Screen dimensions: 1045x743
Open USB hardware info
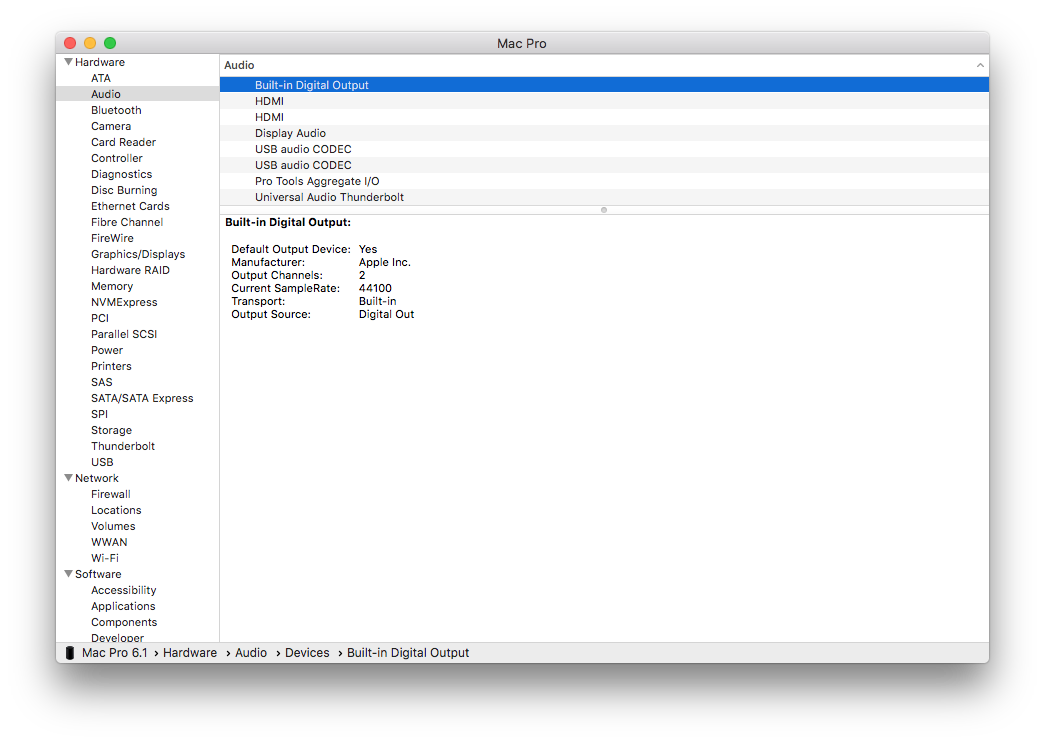(x=102, y=462)
